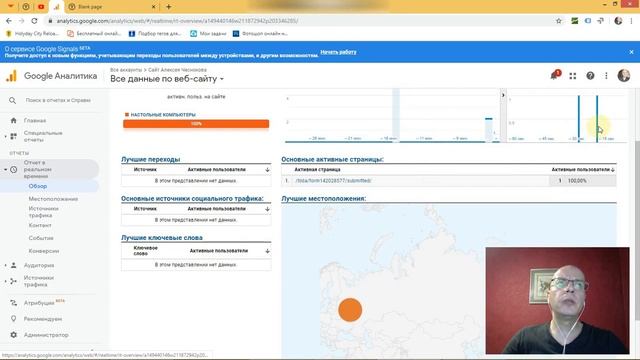
Task: Click the Основные активные страницы heading
Action: point(332,159)
